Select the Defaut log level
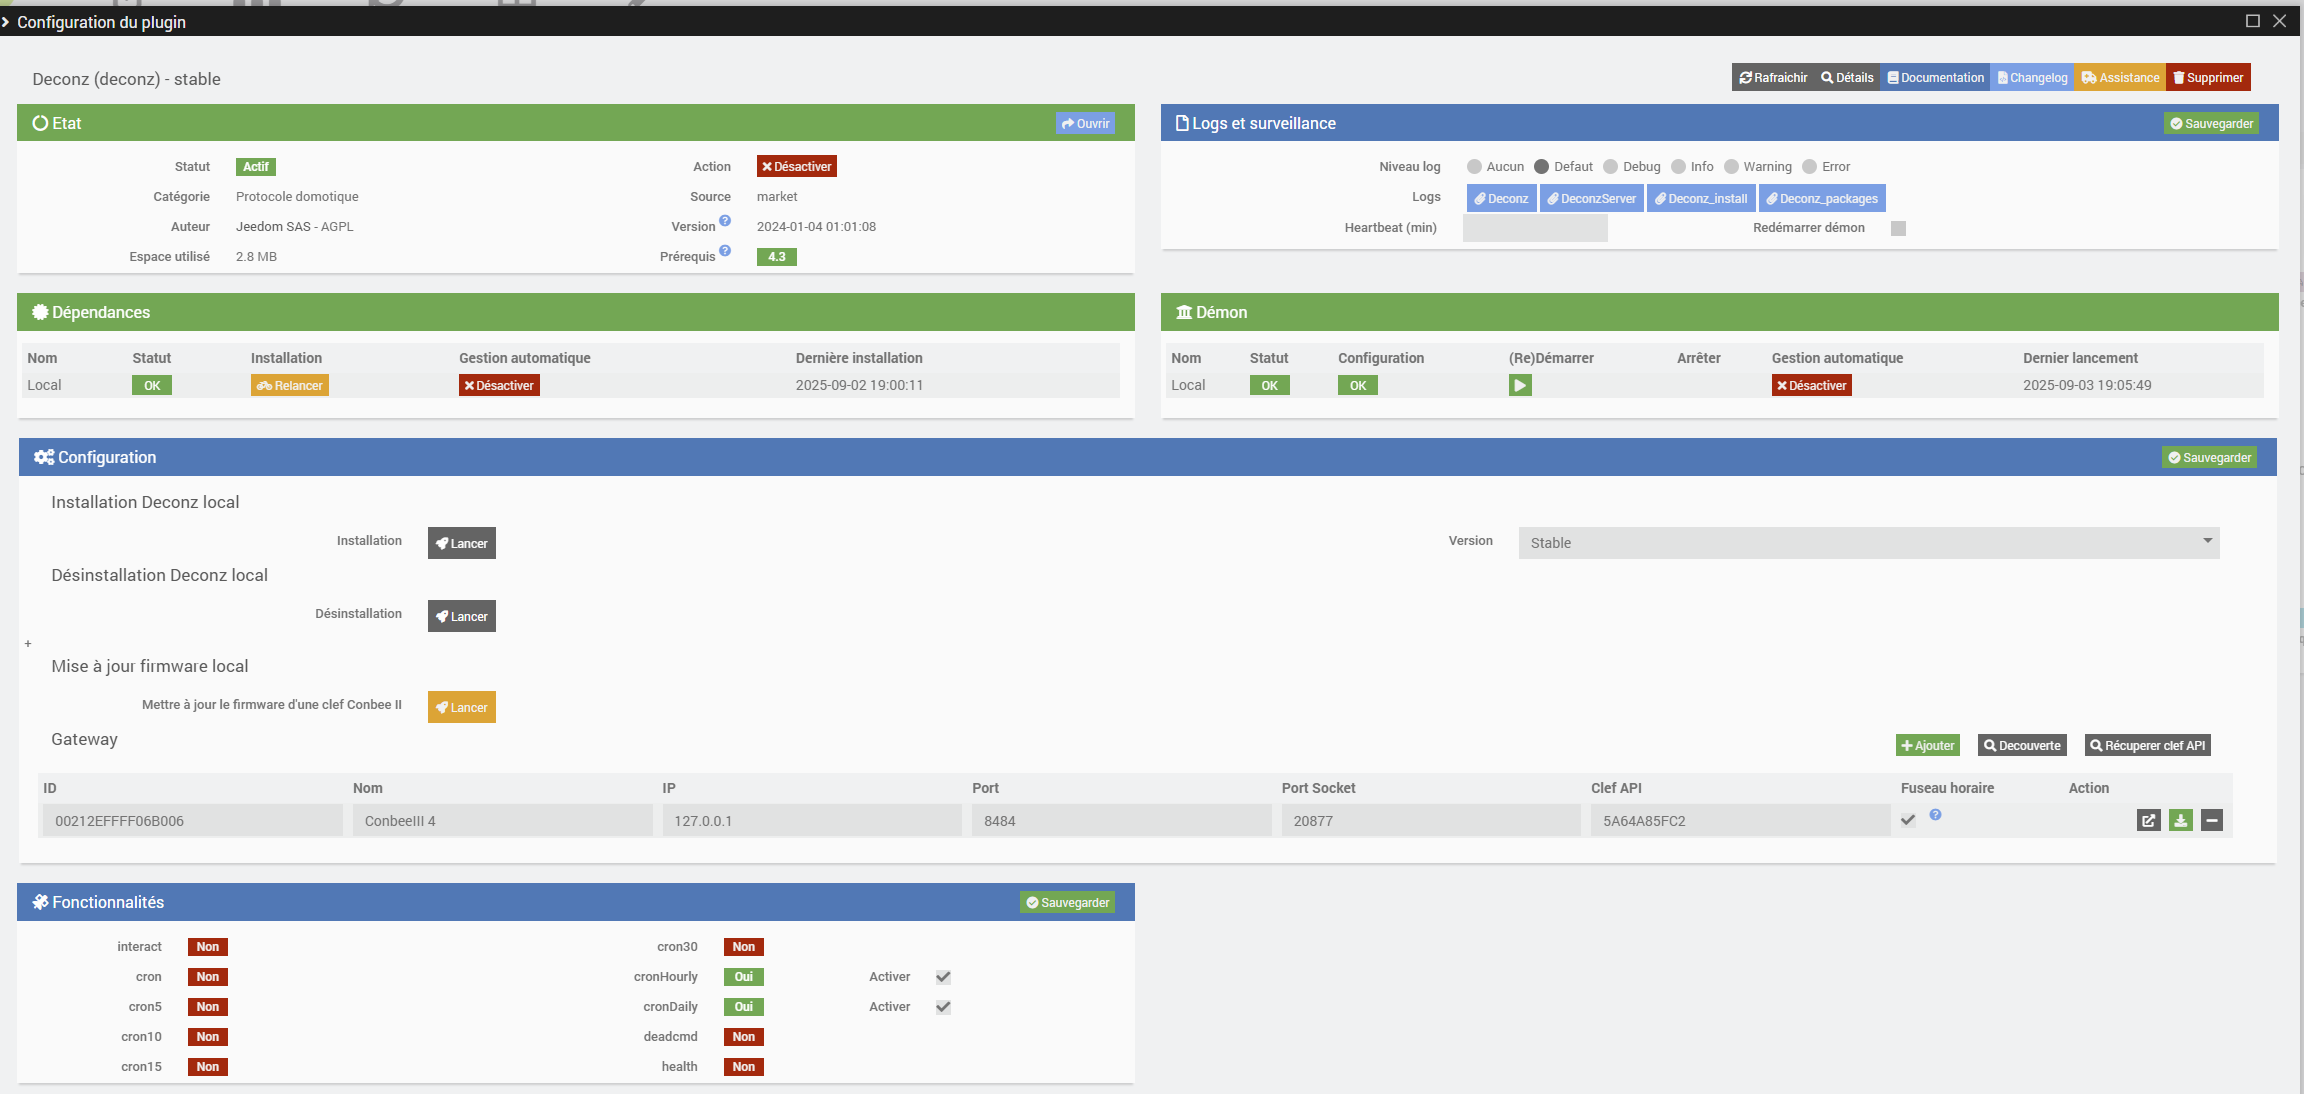Screen dimensions: 2304x1094 [1541, 167]
